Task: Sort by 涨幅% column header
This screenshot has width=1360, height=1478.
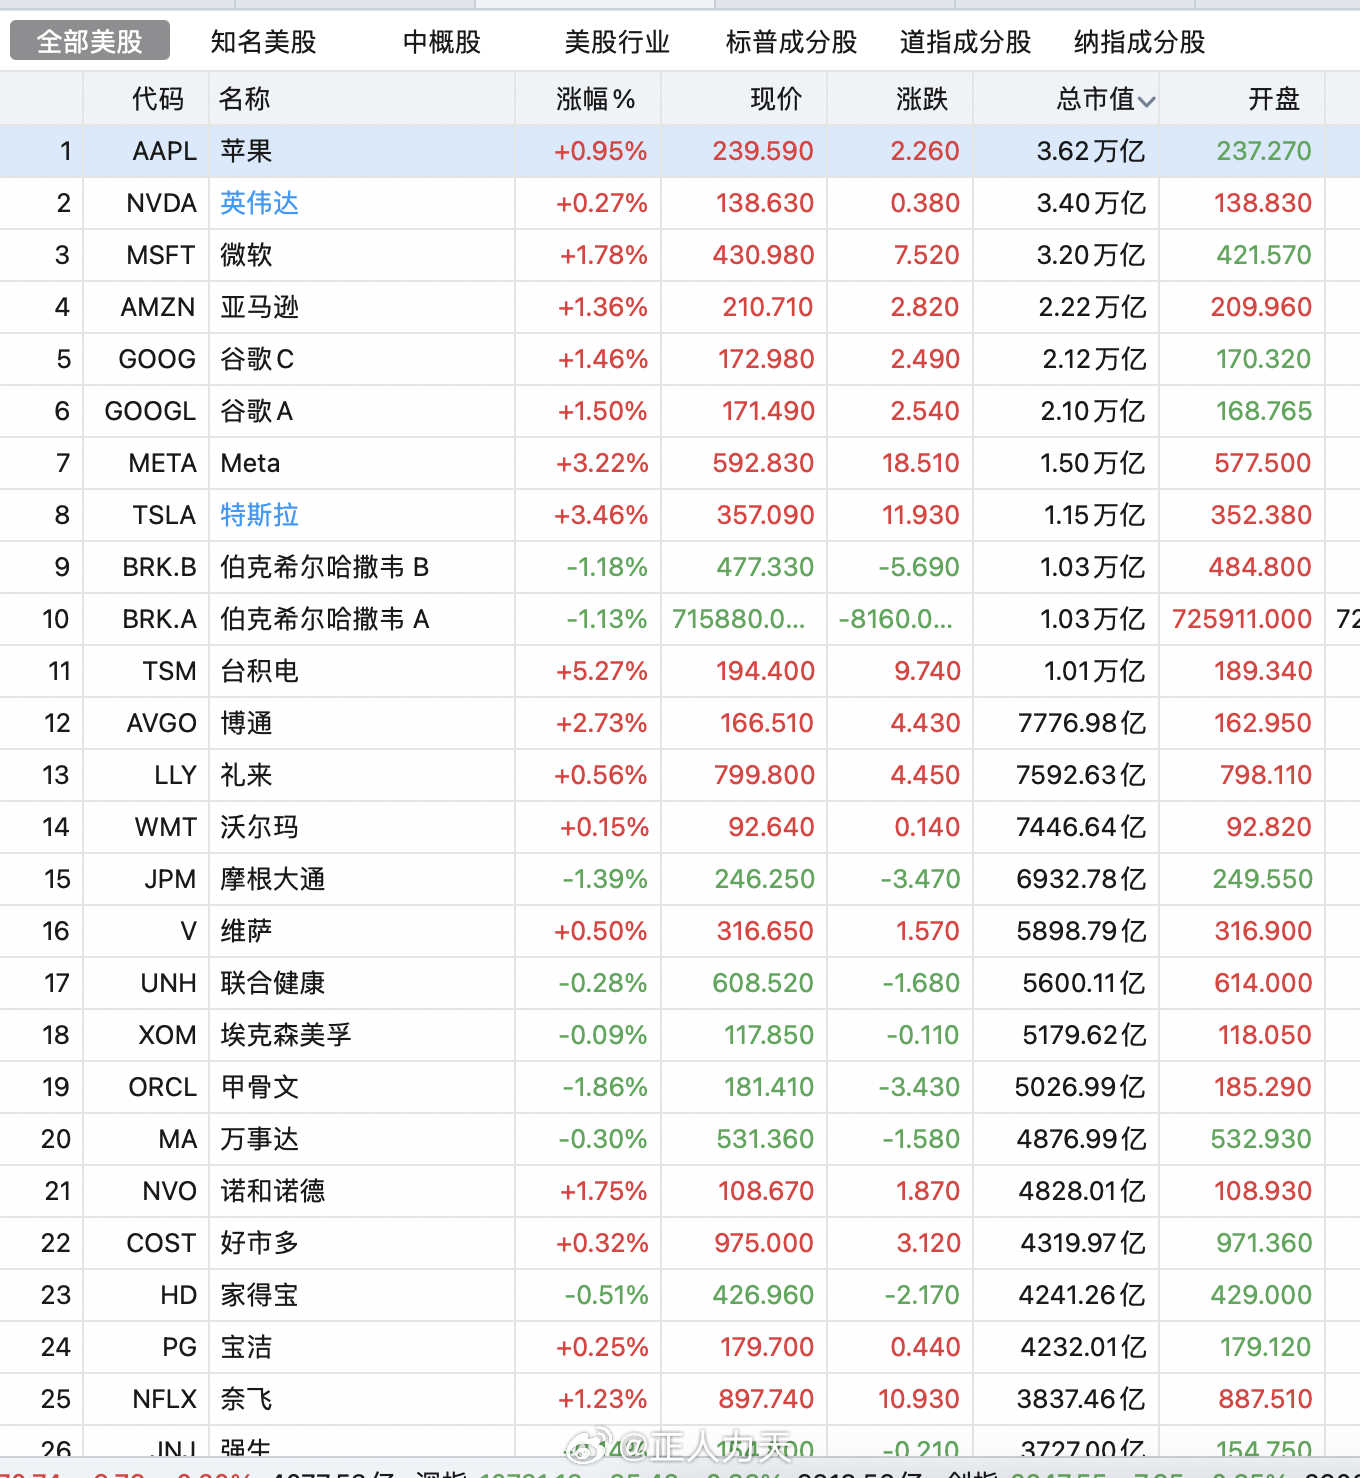Action: (x=595, y=99)
